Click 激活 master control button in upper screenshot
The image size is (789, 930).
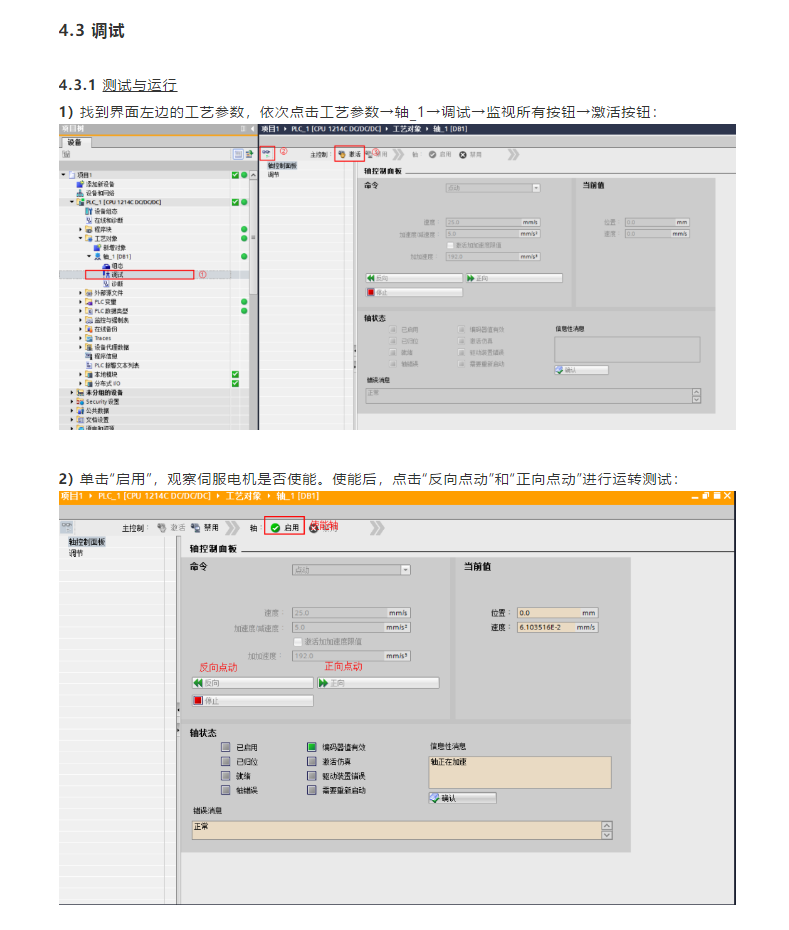[349, 154]
